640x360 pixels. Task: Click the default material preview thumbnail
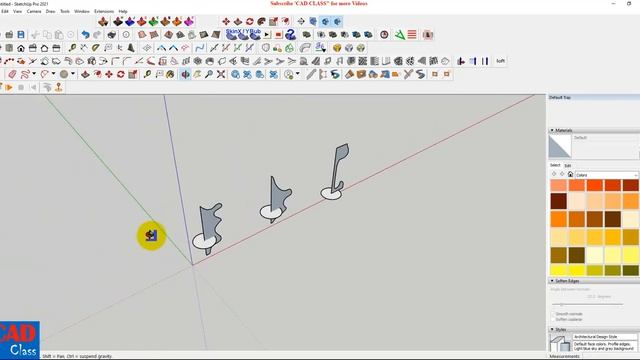coord(560,147)
